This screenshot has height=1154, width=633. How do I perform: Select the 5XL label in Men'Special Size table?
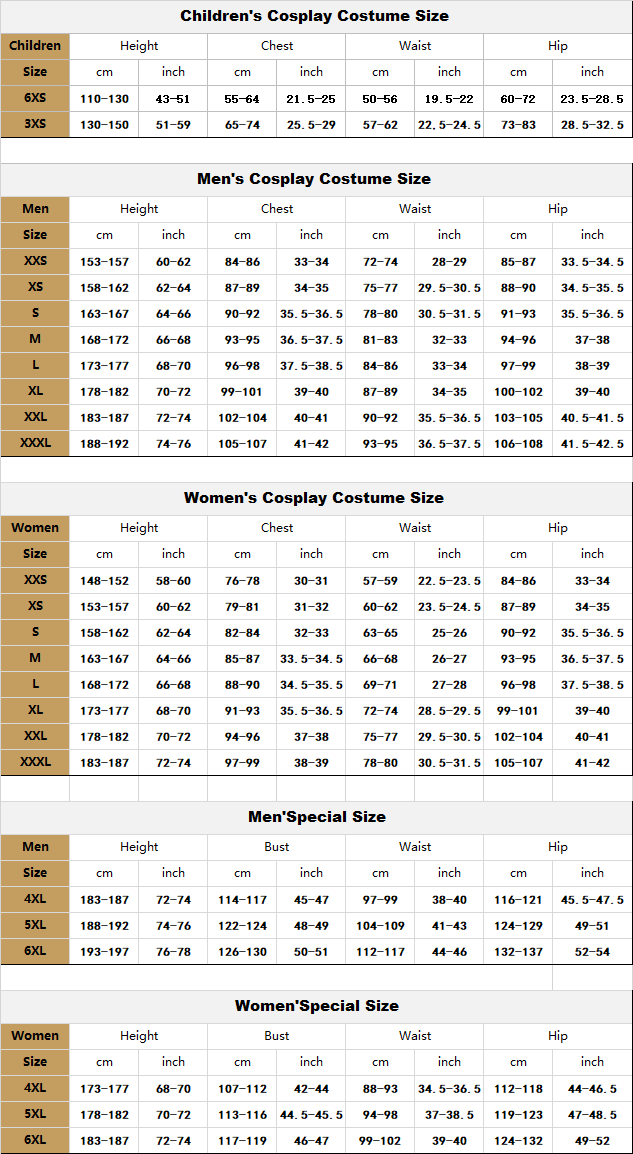click(x=35, y=925)
